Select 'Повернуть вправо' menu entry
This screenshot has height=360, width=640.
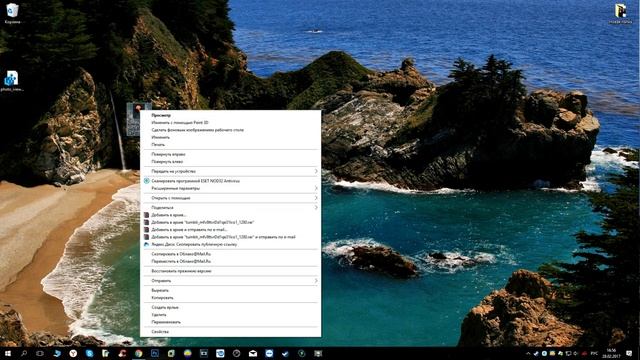coord(169,154)
